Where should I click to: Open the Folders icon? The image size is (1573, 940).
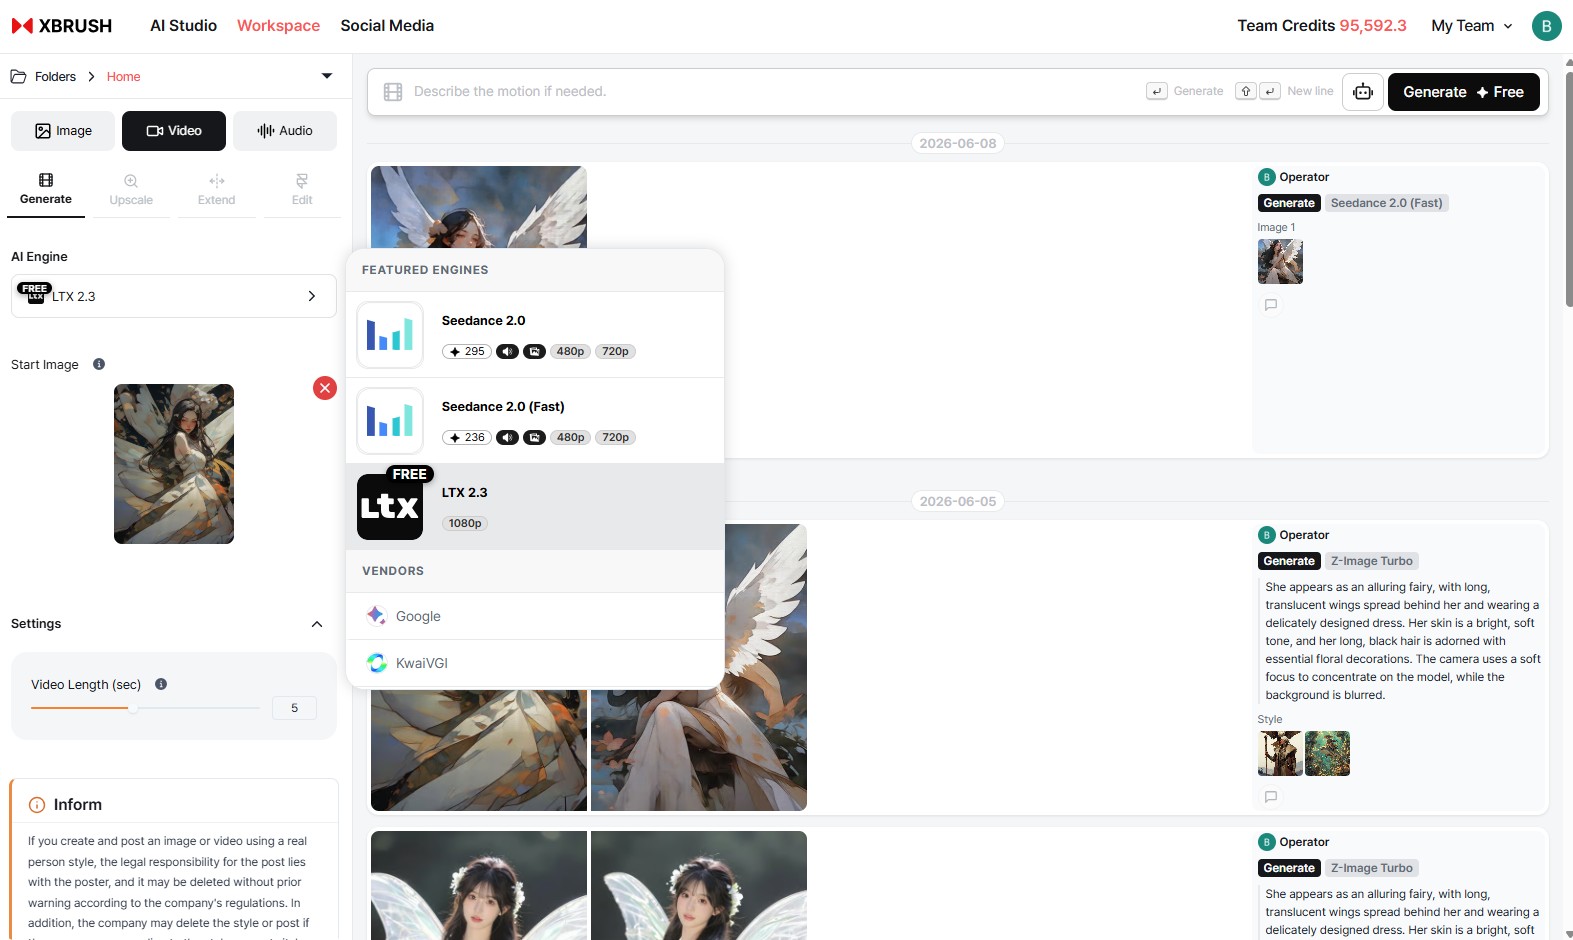pyautogui.click(x=18, y=77)
